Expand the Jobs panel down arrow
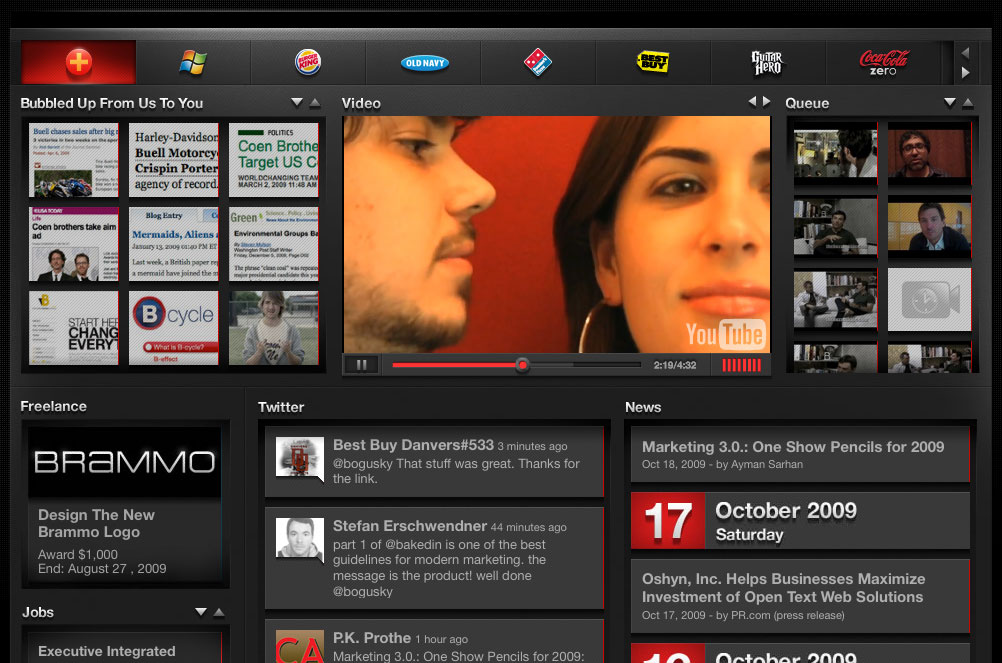 tap(201, 612)
